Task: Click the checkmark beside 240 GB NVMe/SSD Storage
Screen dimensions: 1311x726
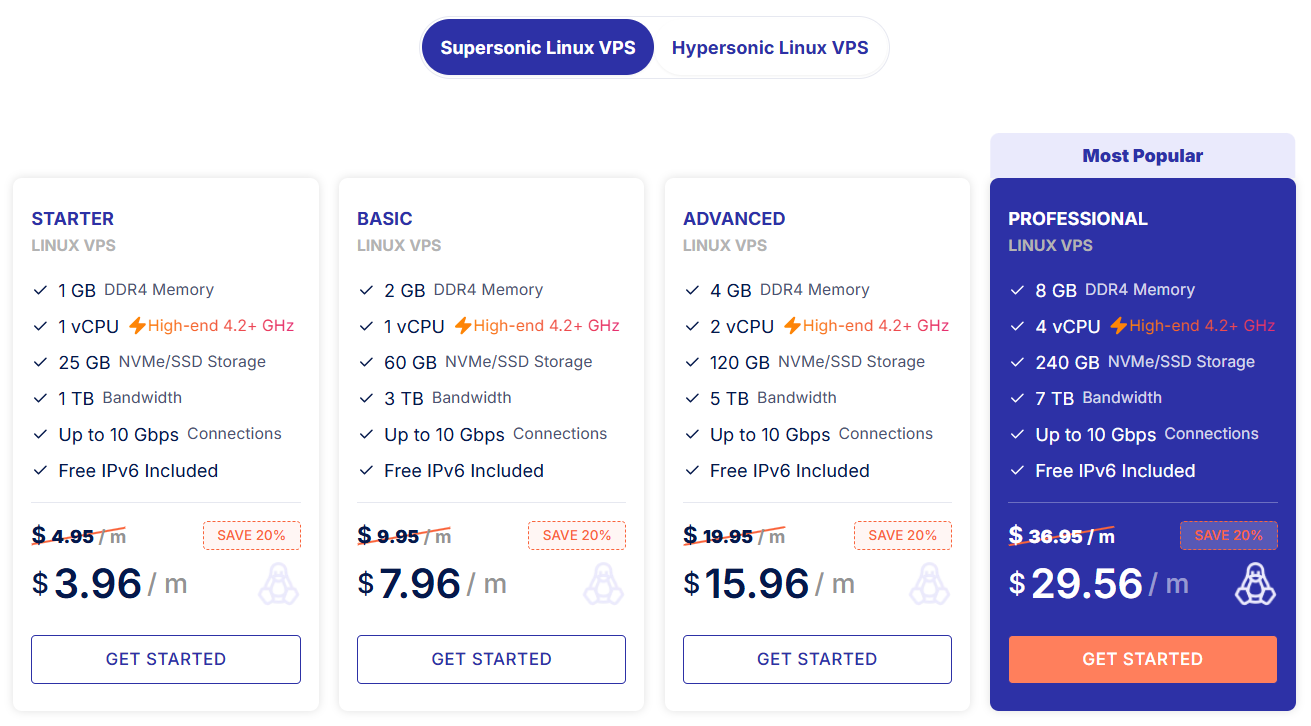Action: pyautogui.click(x=1017, y=362)
